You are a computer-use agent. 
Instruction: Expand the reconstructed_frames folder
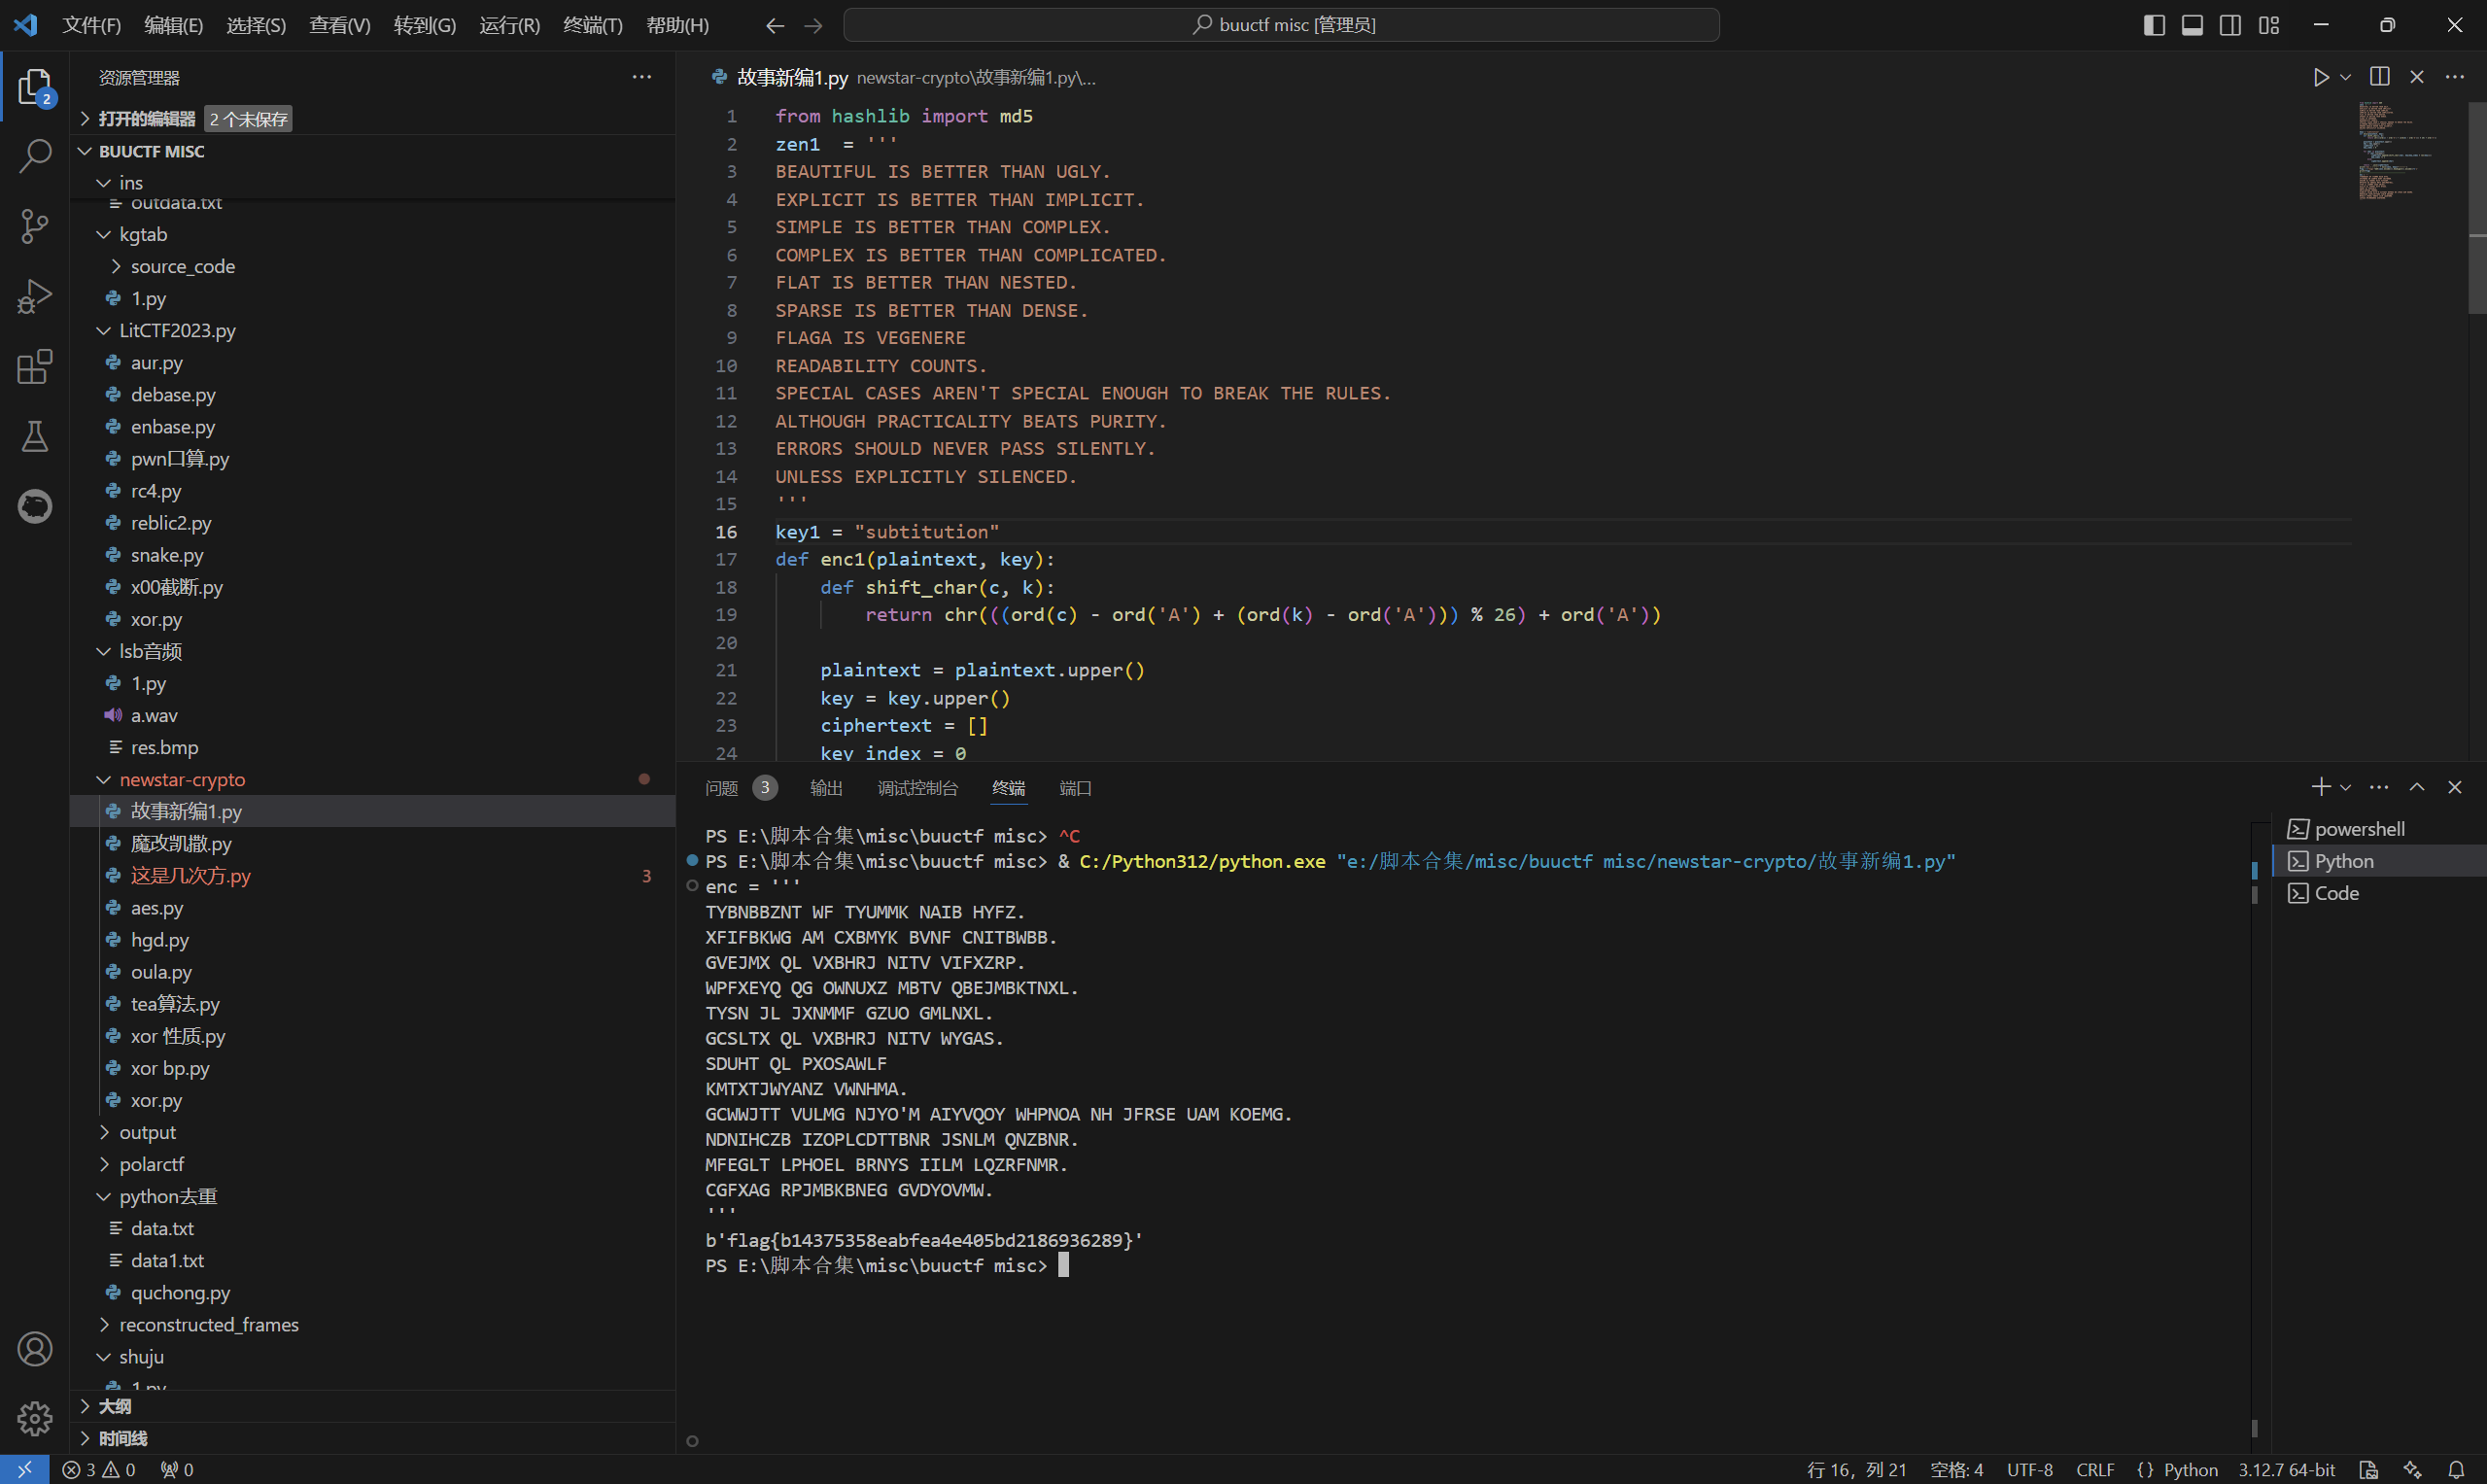(103, 1324)
